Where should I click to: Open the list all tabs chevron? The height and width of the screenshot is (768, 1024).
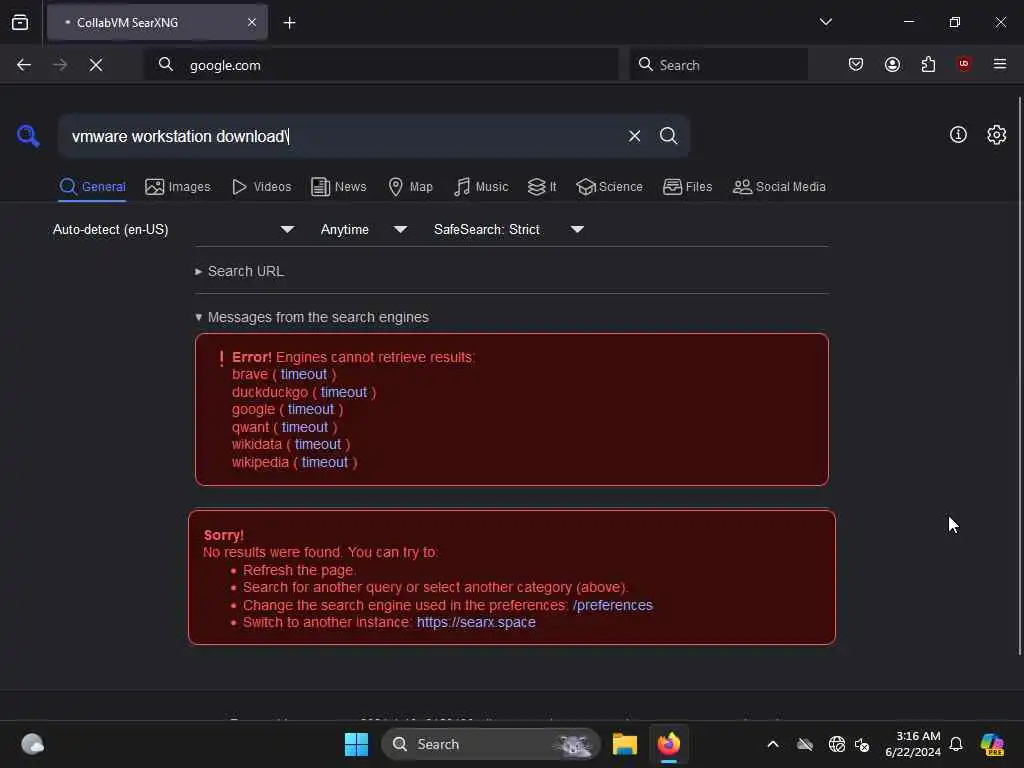click(825, 22)
